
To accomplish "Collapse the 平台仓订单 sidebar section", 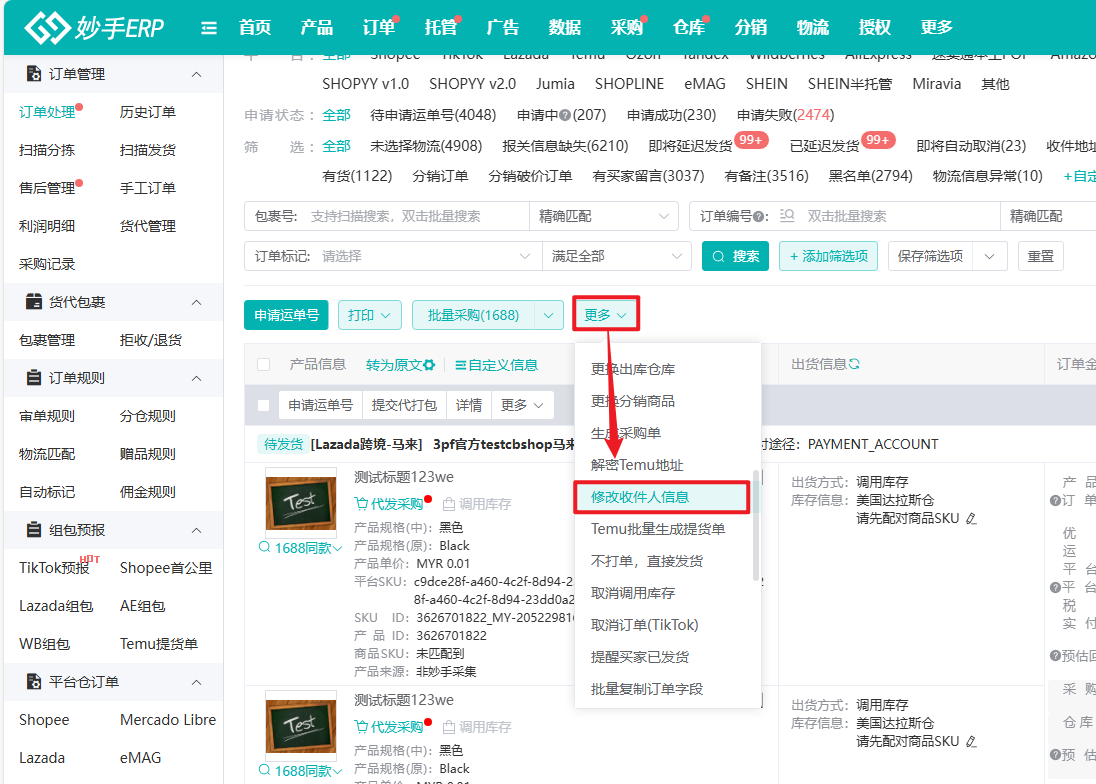I will point(196,682).
